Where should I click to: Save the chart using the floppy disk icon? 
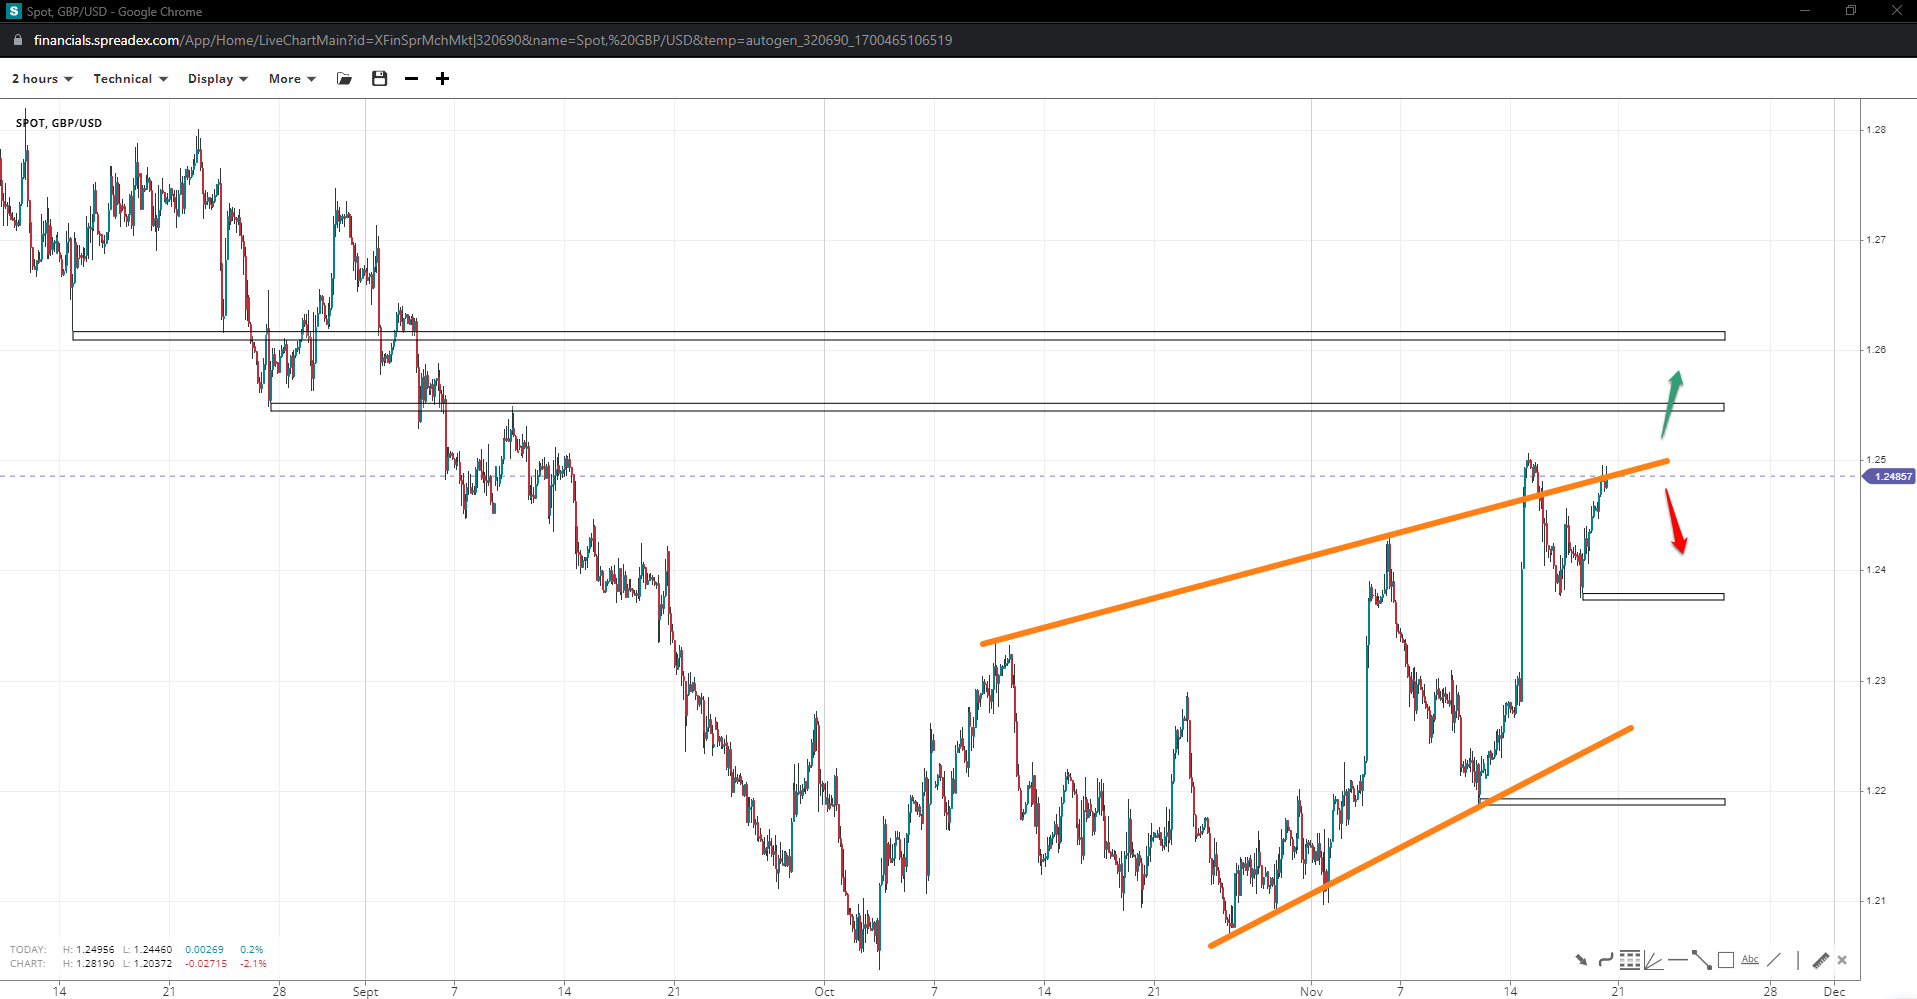[x=379, y=79]
